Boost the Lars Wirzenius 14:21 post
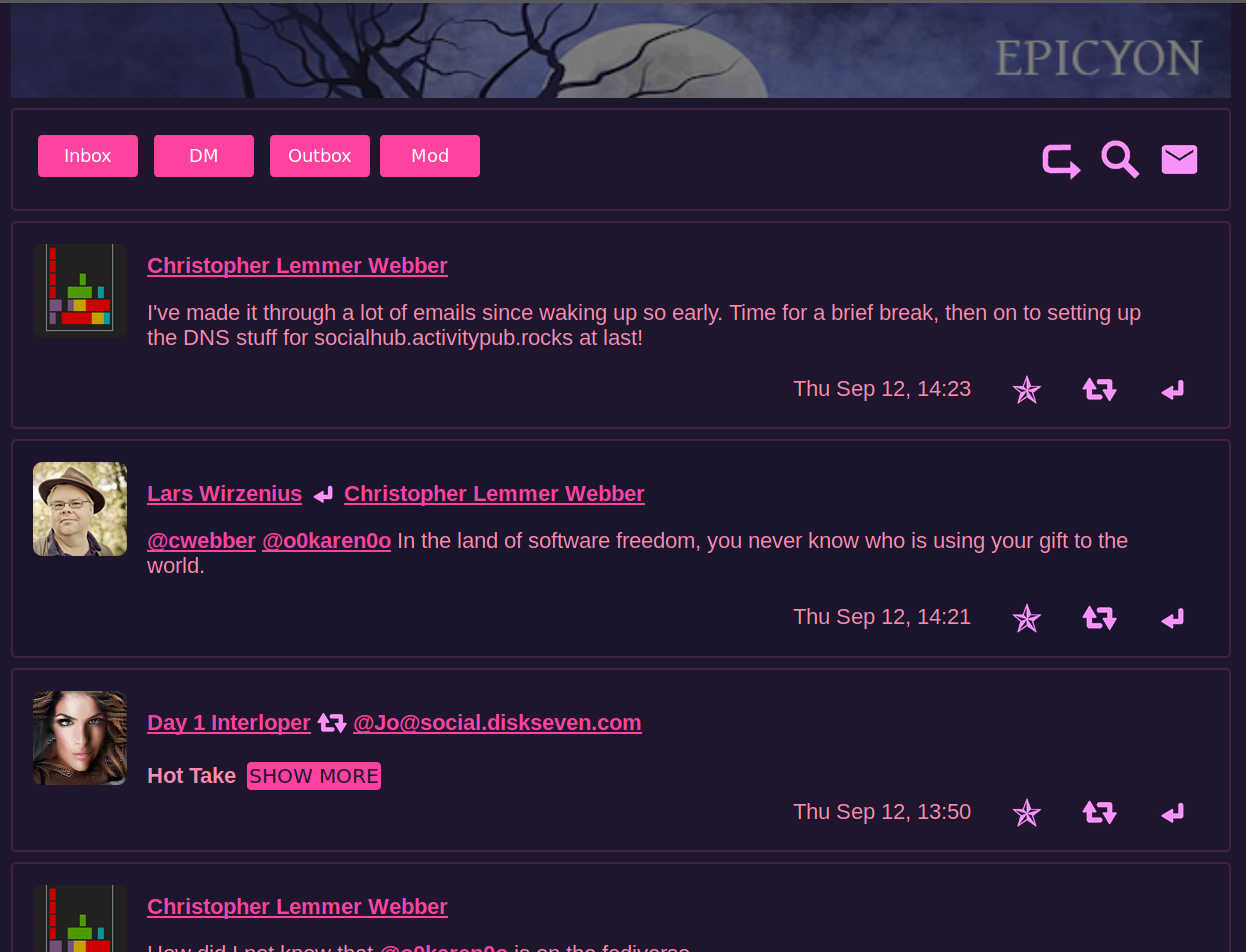1246x952 pixels. click(1099, 619)
